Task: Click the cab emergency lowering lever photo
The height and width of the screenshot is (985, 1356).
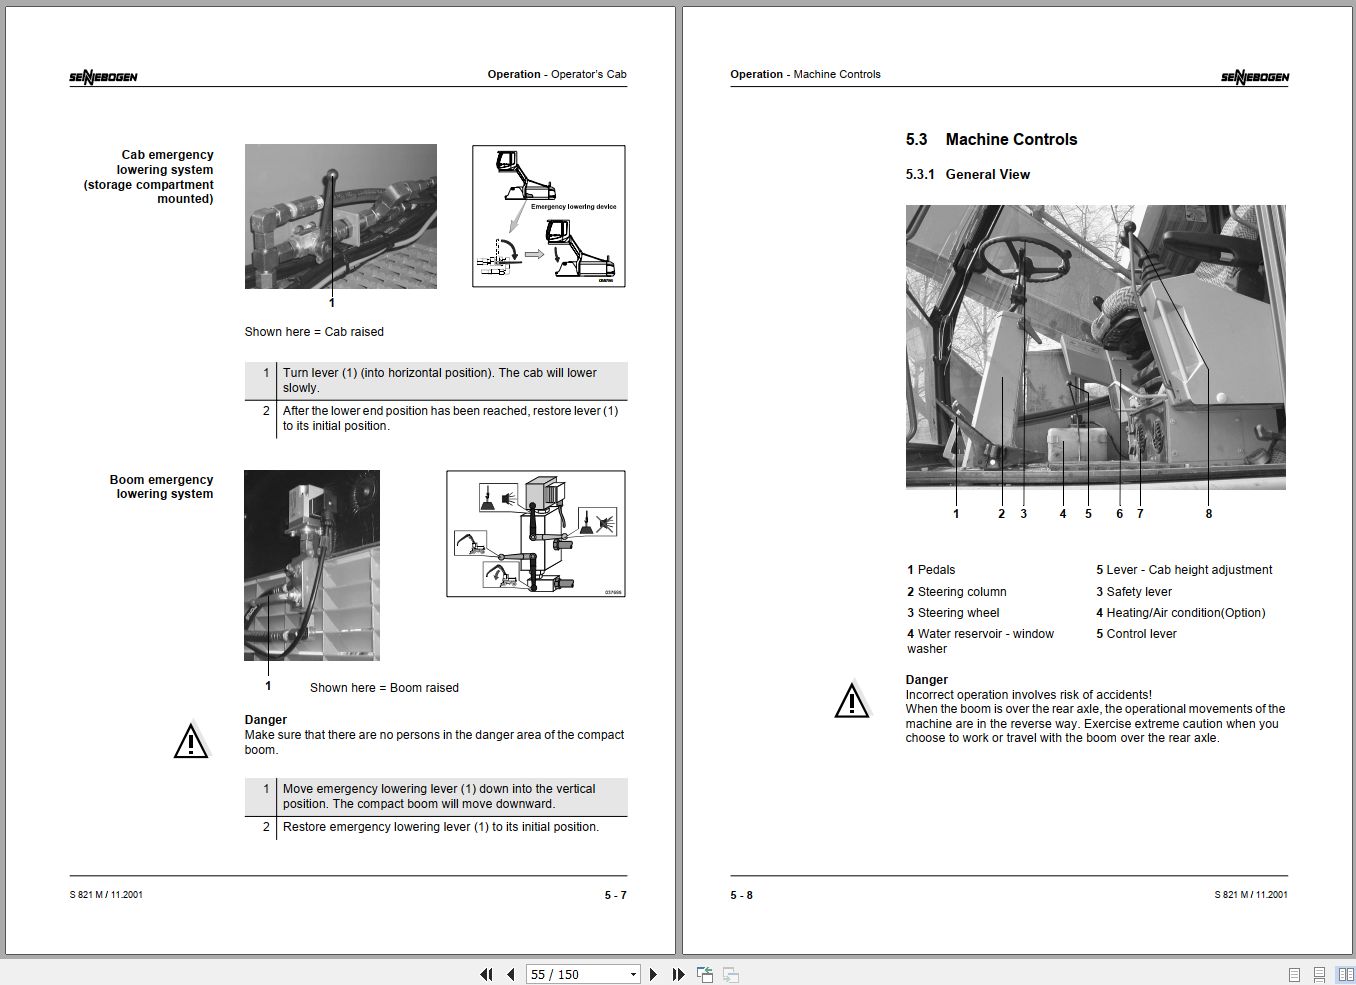Action: (x=340, y=217)
